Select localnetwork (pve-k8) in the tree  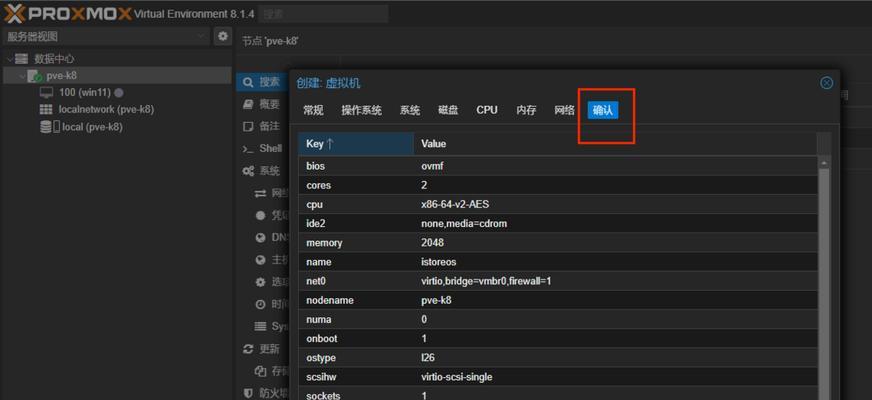106,110
